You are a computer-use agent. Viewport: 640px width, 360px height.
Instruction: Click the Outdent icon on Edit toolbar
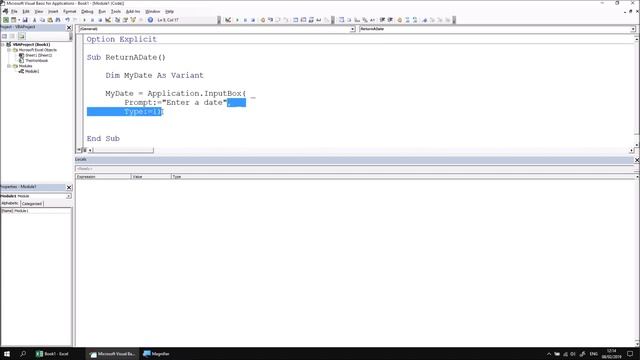click(390, 20)
